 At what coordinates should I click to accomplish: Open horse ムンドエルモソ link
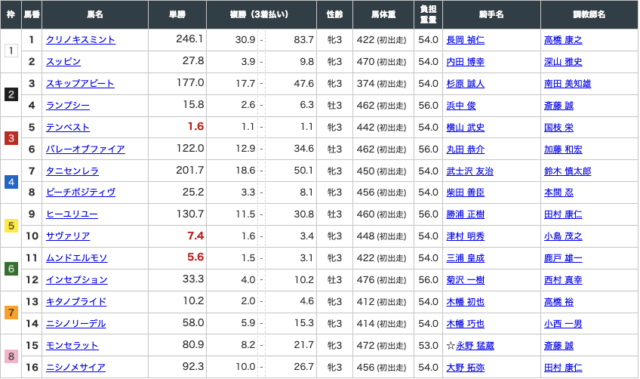tap(76, 258)
